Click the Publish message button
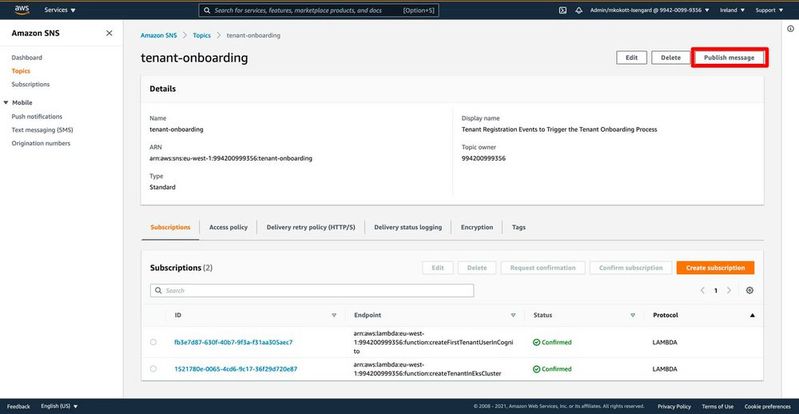Image resolution: width=799 pixels, height=414 pixels. pyautogui.click(x=729, y=58)
